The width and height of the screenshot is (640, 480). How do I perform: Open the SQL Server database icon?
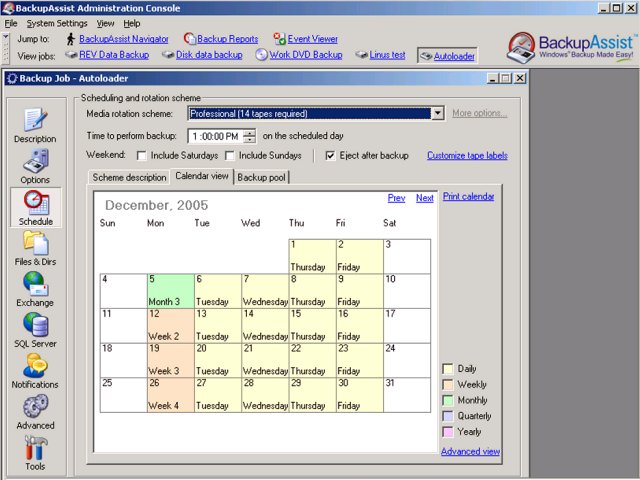coord(36,324)
